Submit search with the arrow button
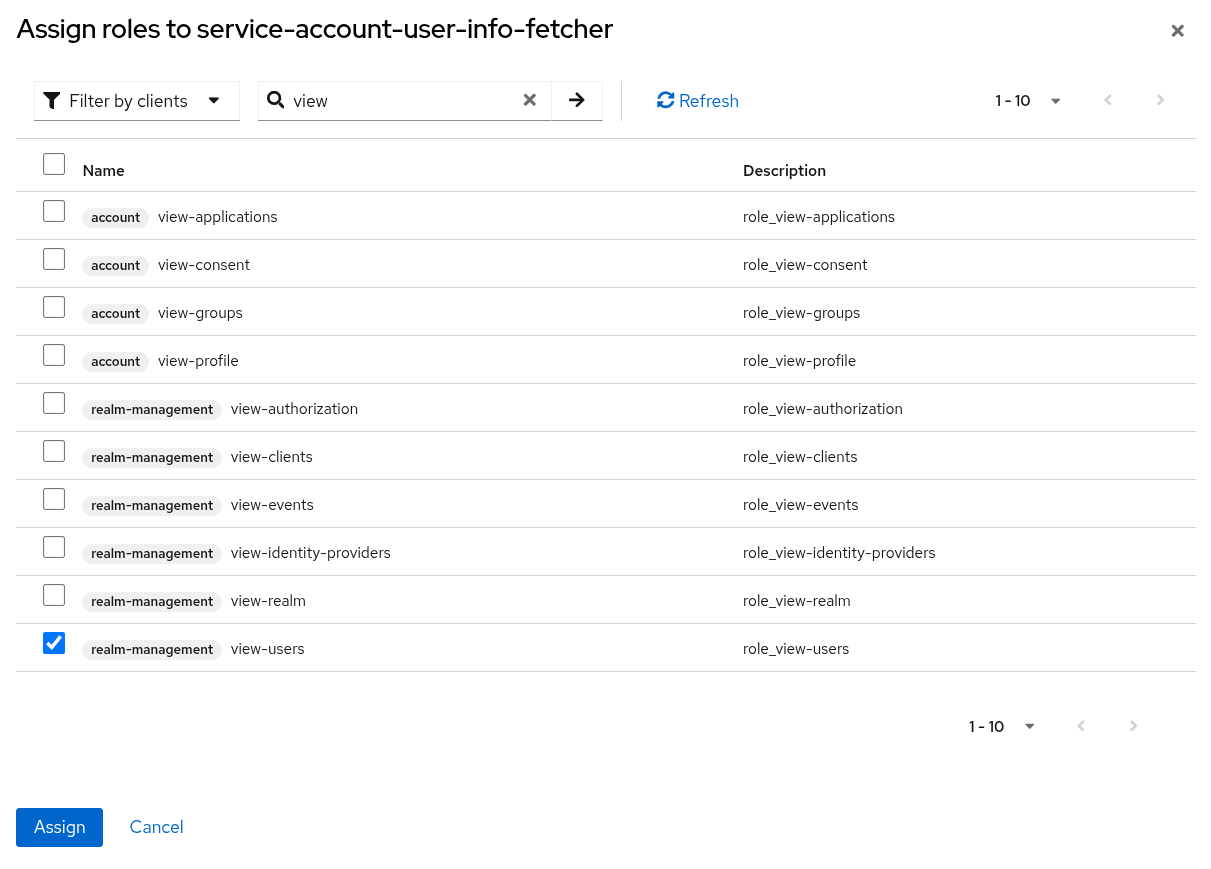Viewport: 1211px width, 869px height. pyautogui.click(x=577, y=100)
